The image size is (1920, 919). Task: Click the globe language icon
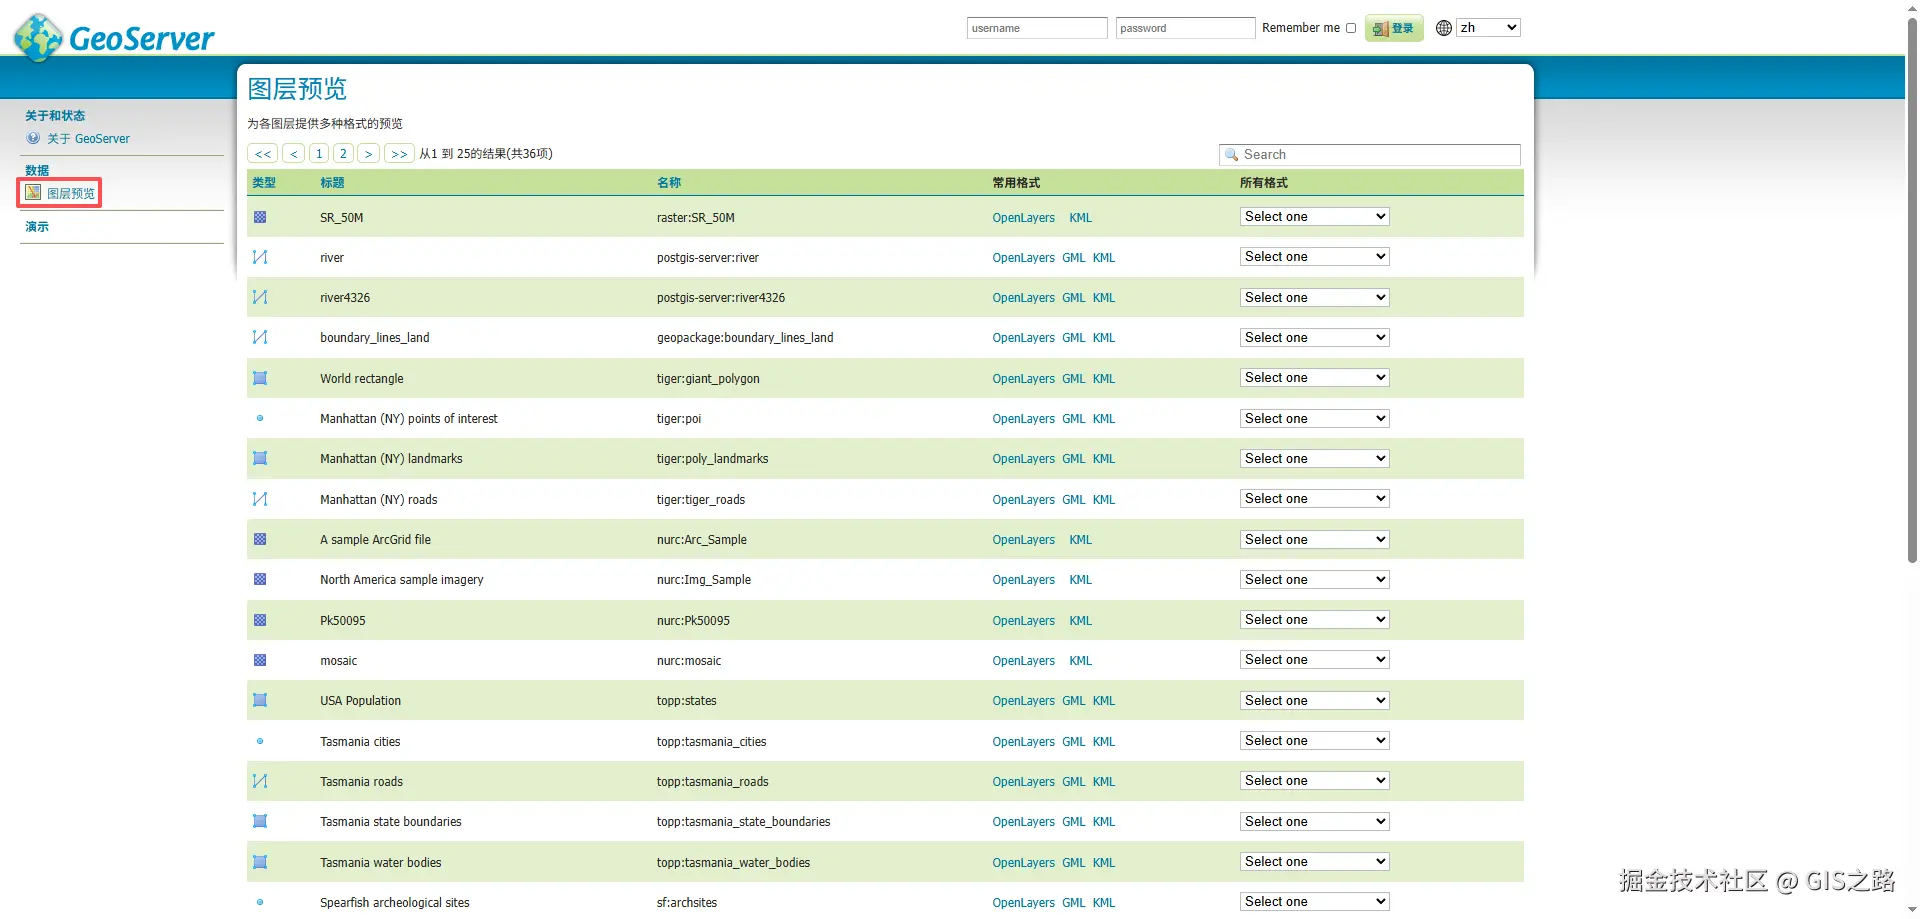(1443, 28)
